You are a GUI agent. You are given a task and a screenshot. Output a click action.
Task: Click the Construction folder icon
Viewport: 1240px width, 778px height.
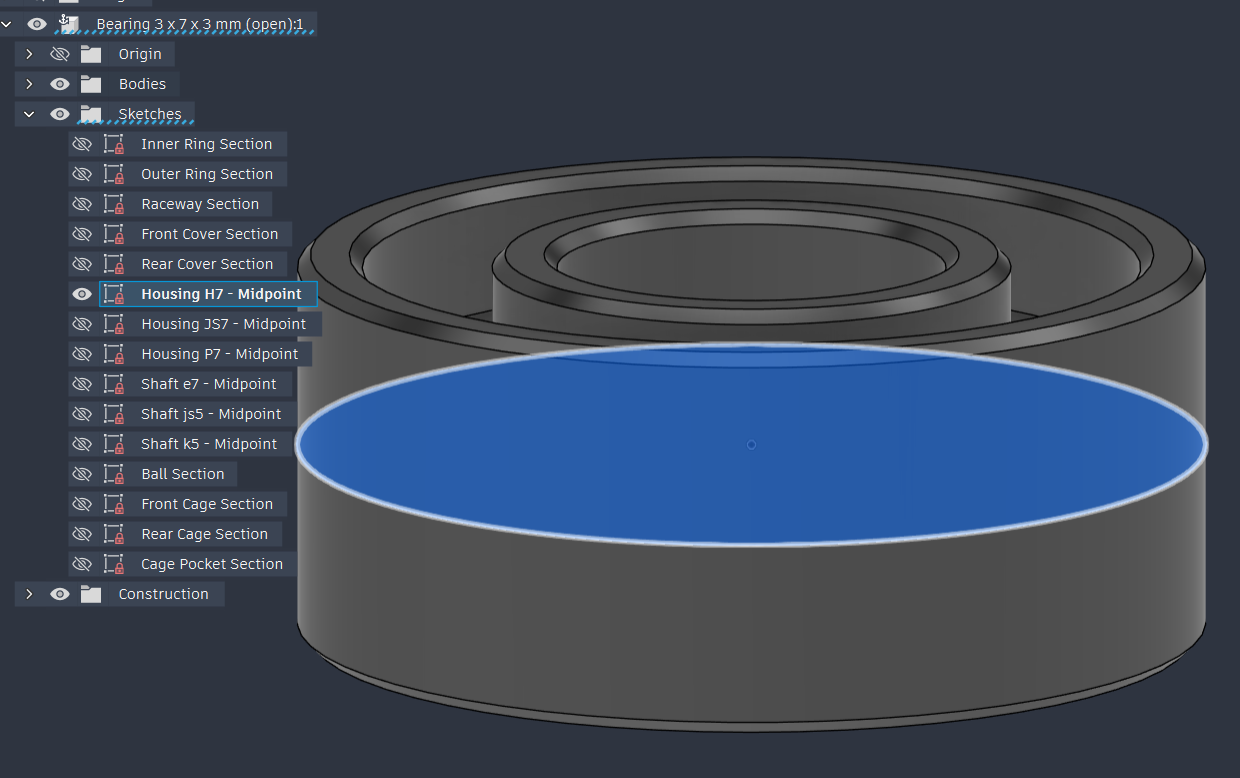click(91, 594)
